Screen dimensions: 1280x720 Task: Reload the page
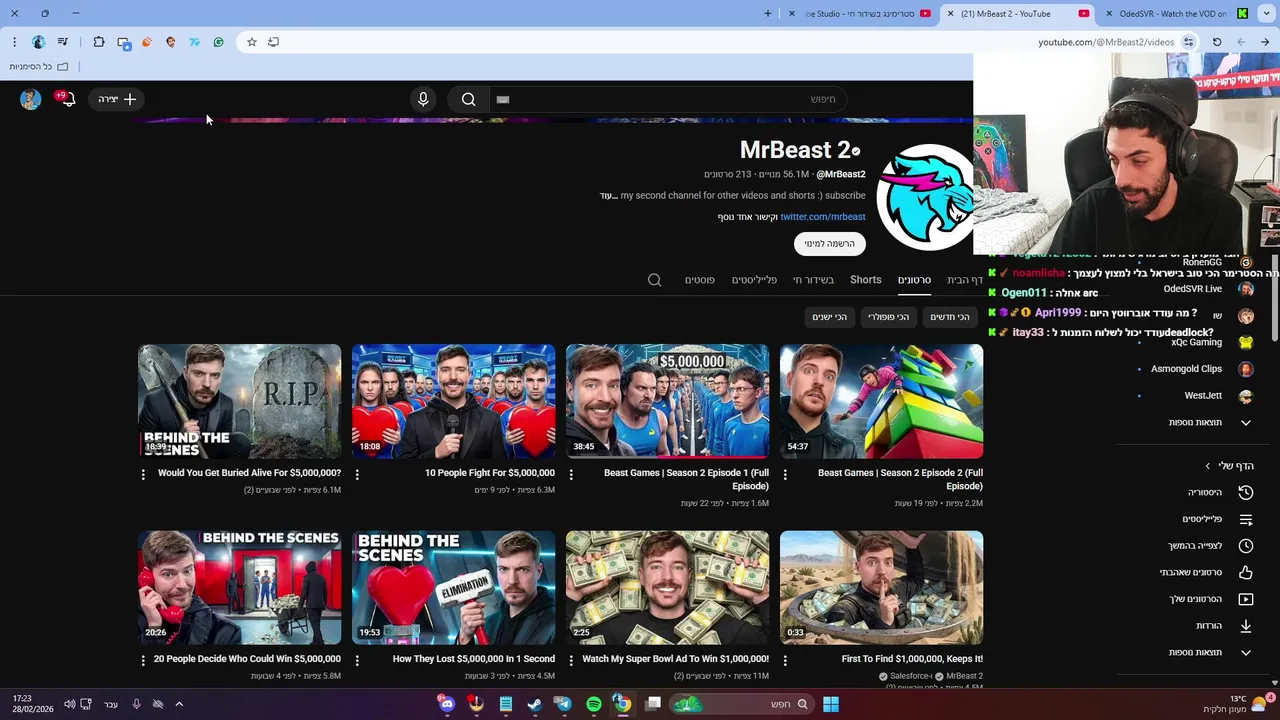click(x=1217, y=42)
